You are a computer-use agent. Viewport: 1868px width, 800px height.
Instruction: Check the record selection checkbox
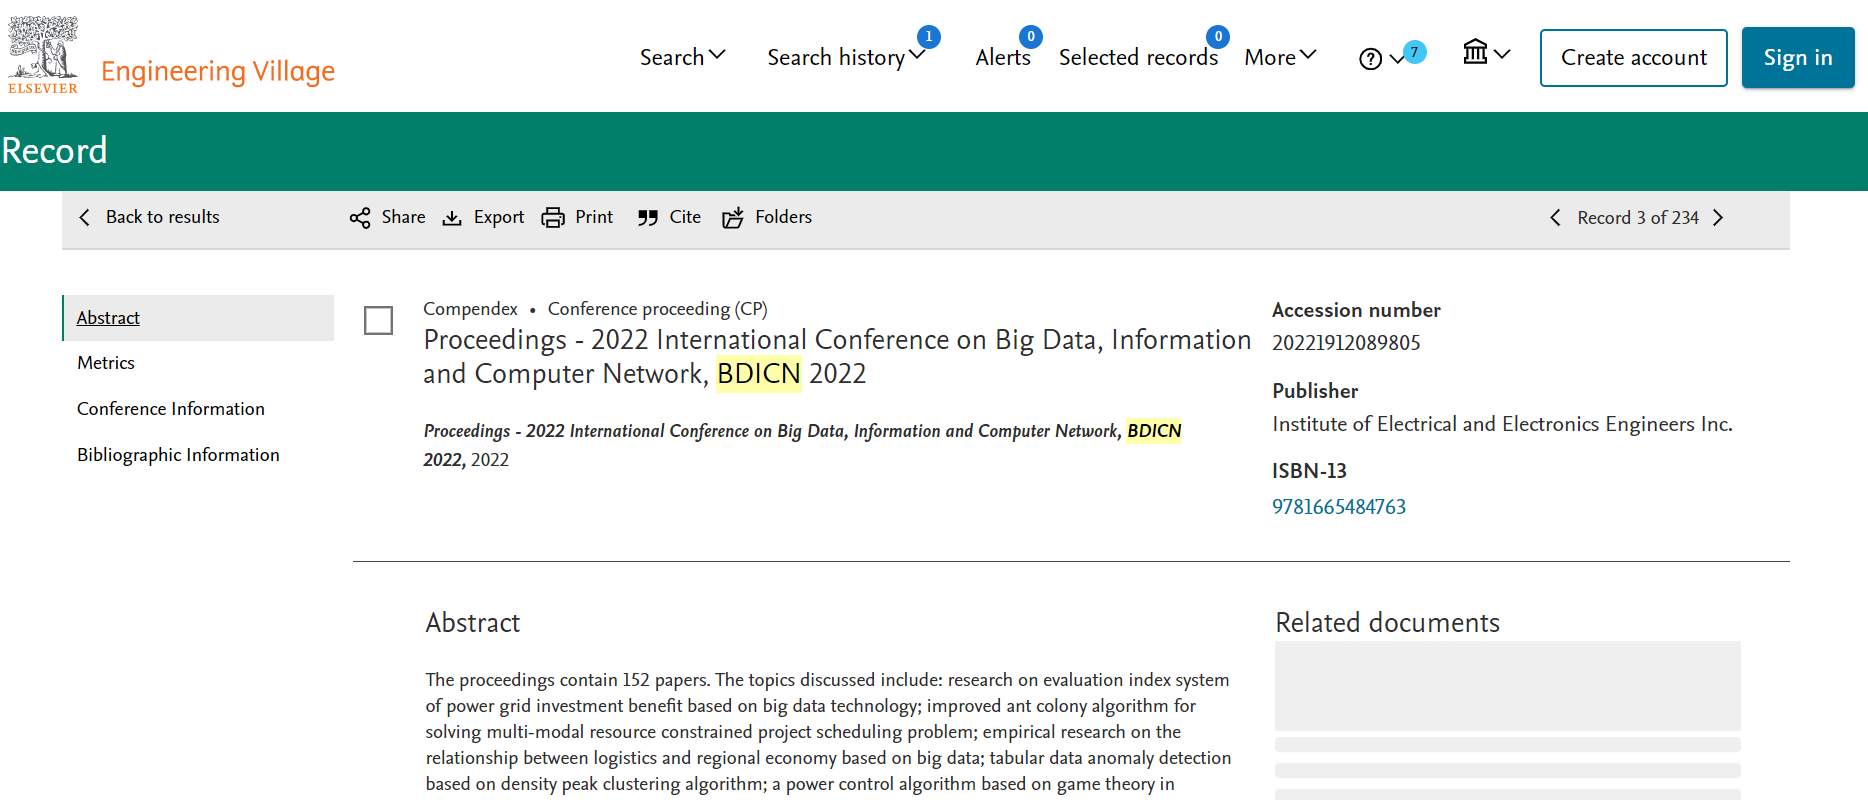point(378,321)
